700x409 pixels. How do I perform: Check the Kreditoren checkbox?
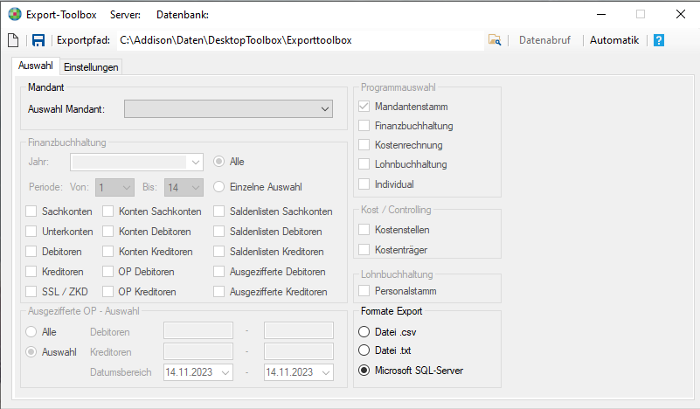[31, 271]
